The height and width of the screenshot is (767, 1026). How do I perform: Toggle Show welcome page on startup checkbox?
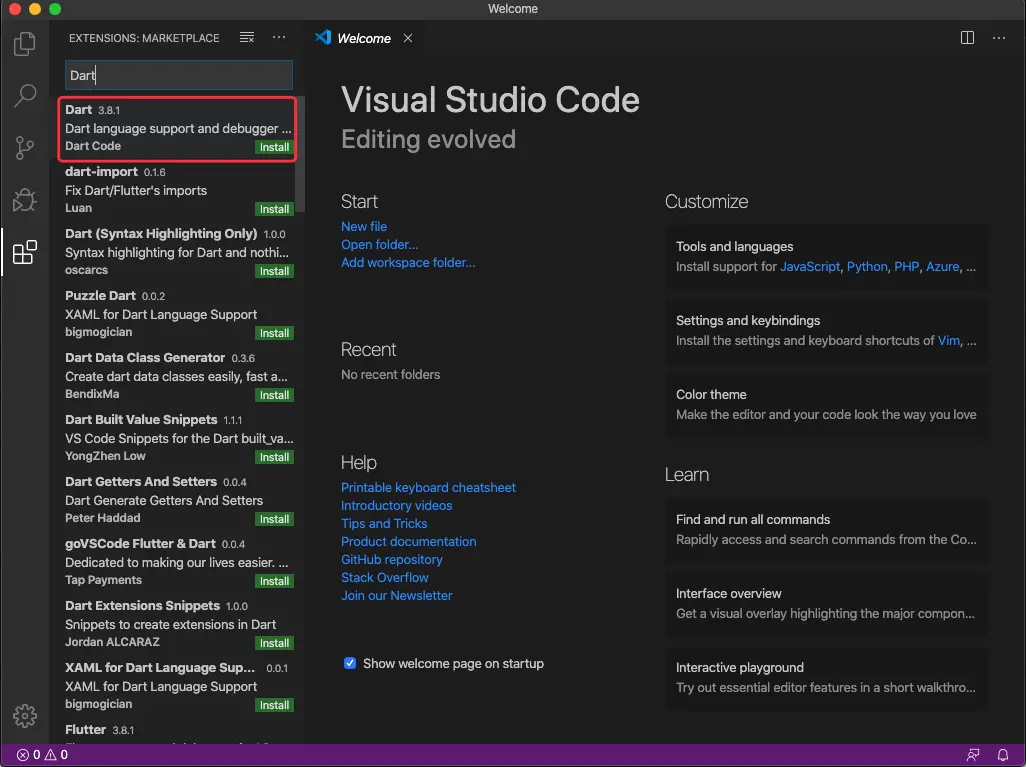click(350, 664)
